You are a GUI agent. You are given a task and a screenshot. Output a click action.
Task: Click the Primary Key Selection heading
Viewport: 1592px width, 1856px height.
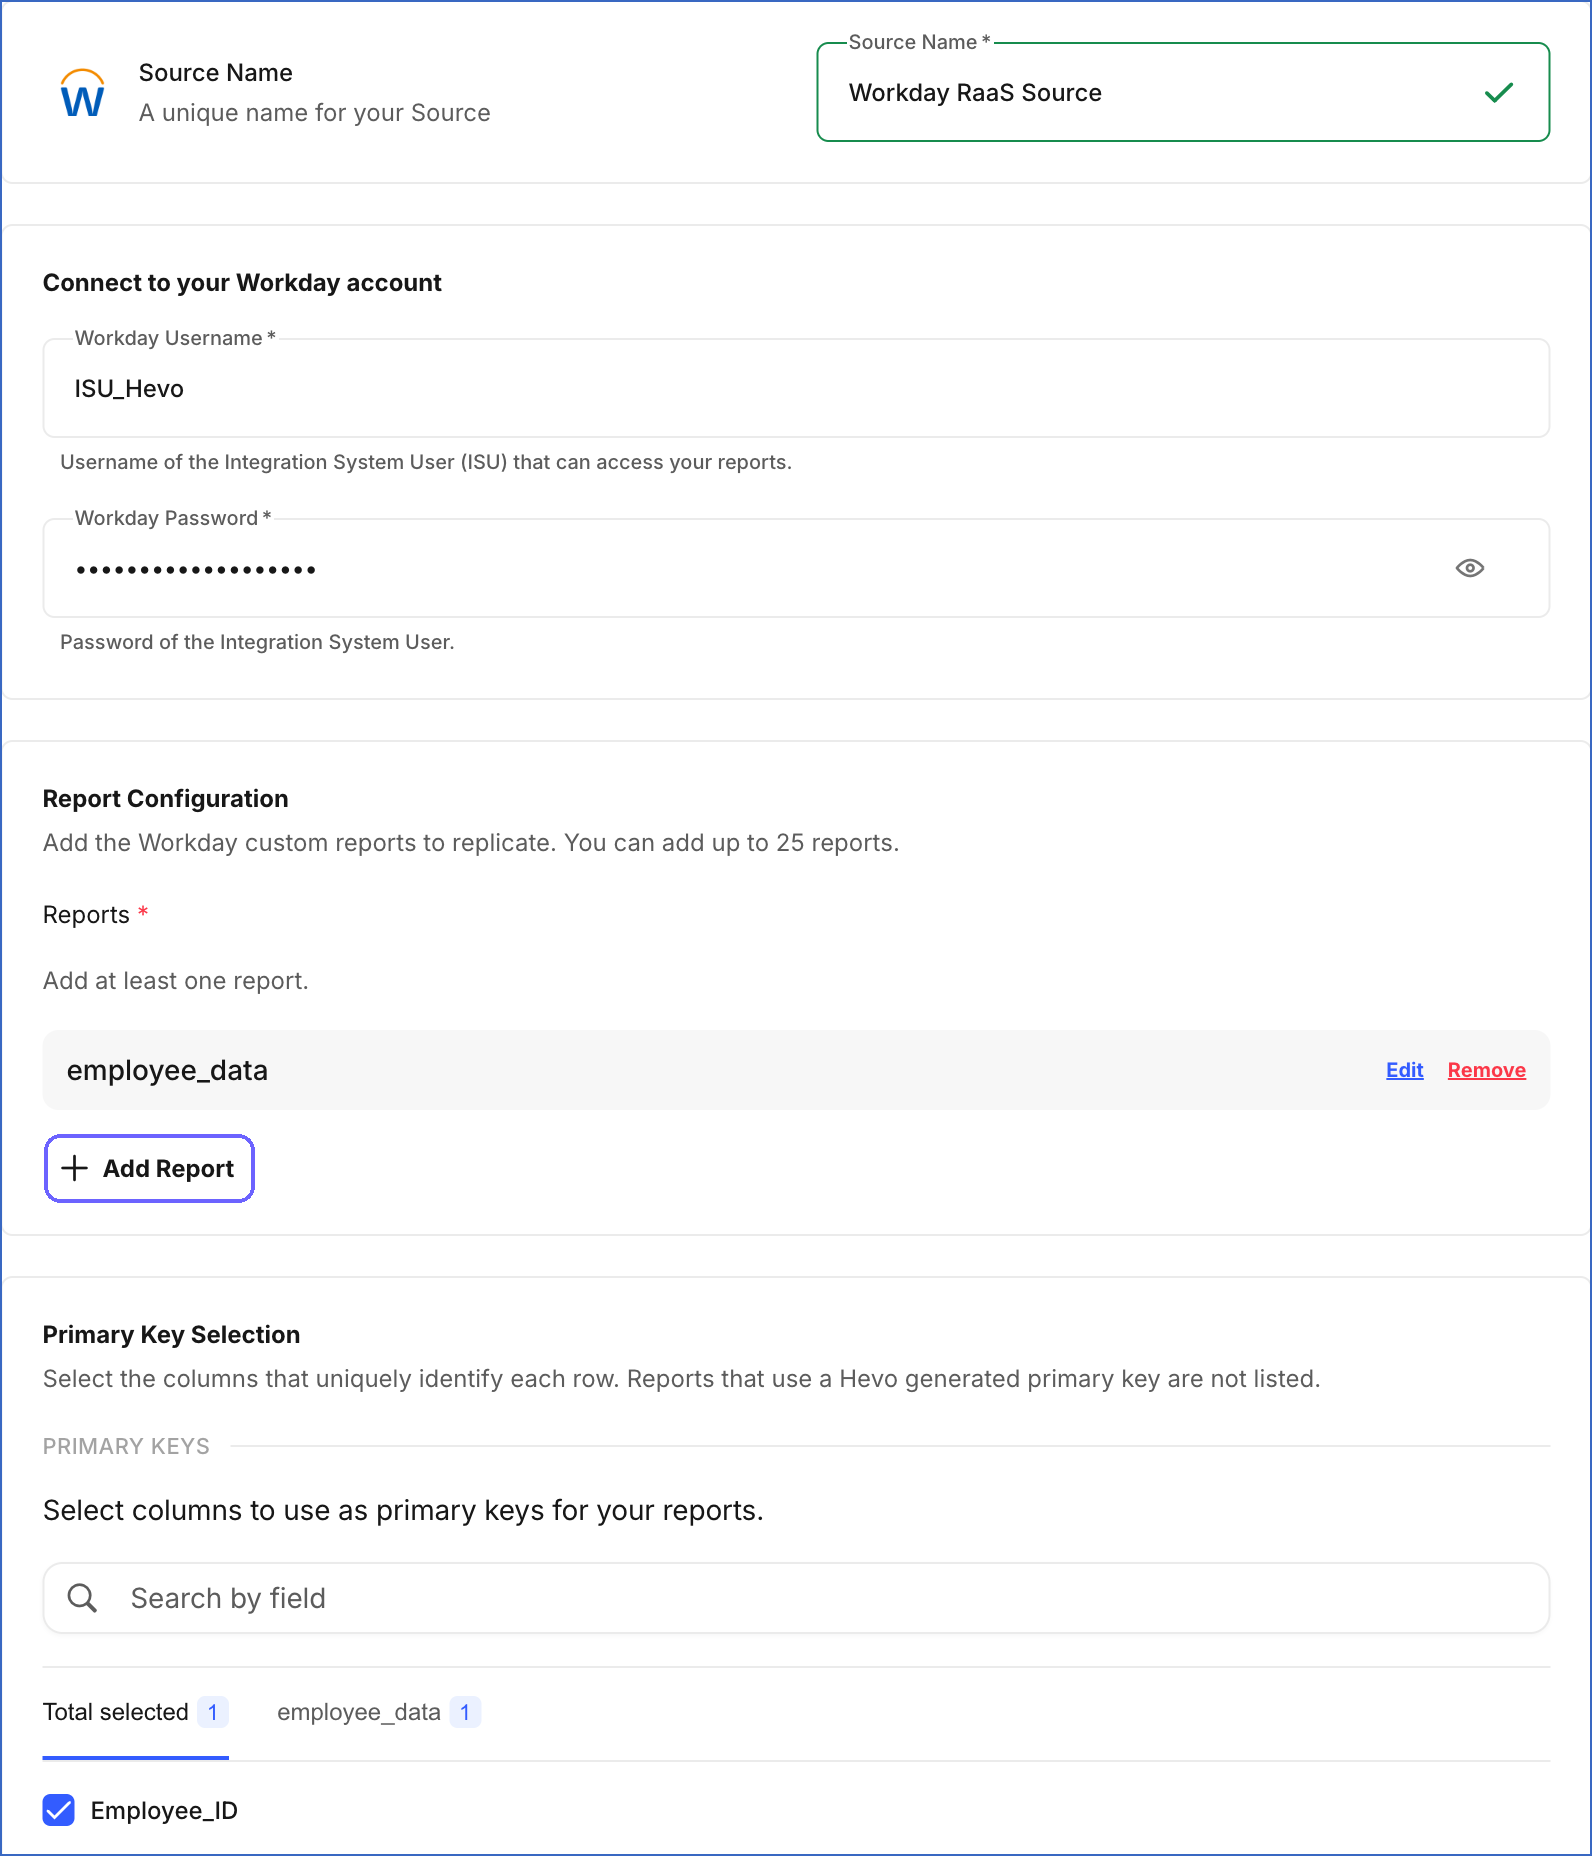click(171, 1334)
